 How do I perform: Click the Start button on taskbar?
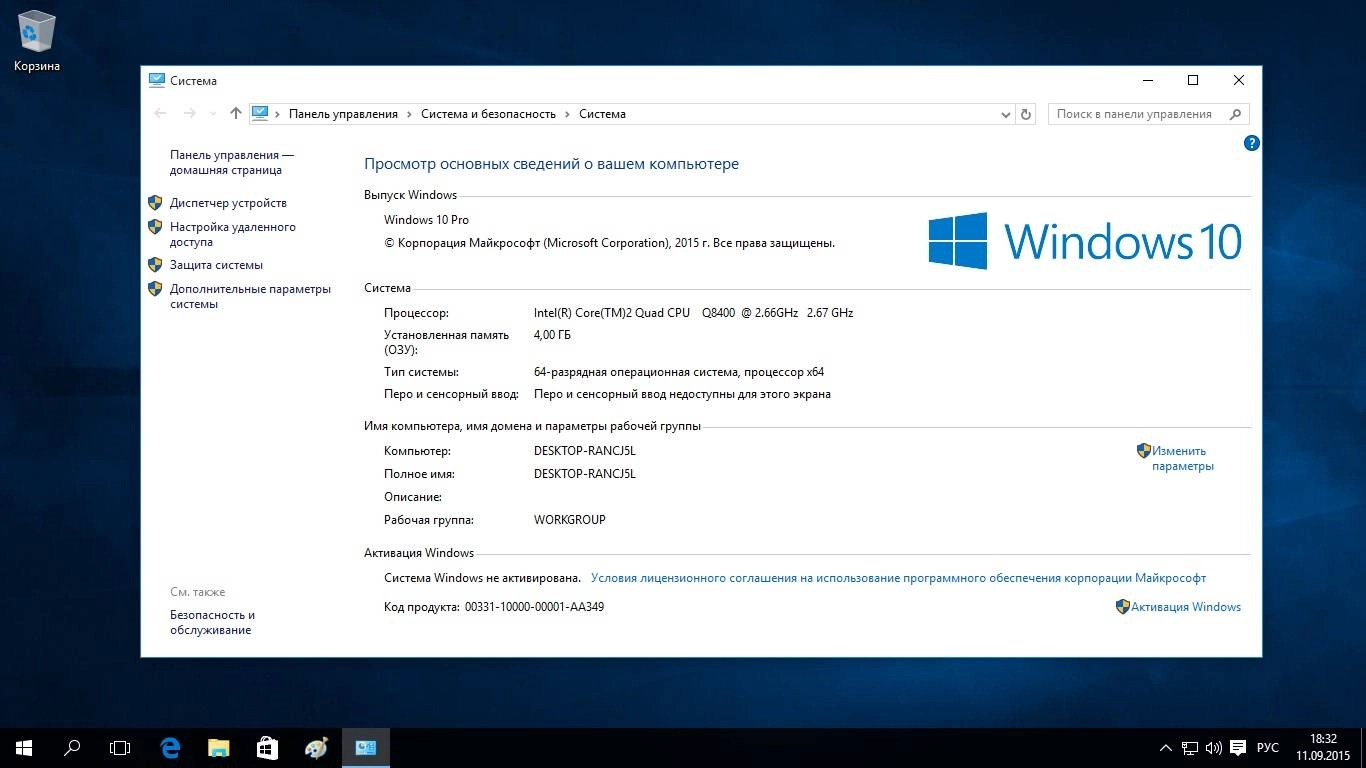coord(24,747)
